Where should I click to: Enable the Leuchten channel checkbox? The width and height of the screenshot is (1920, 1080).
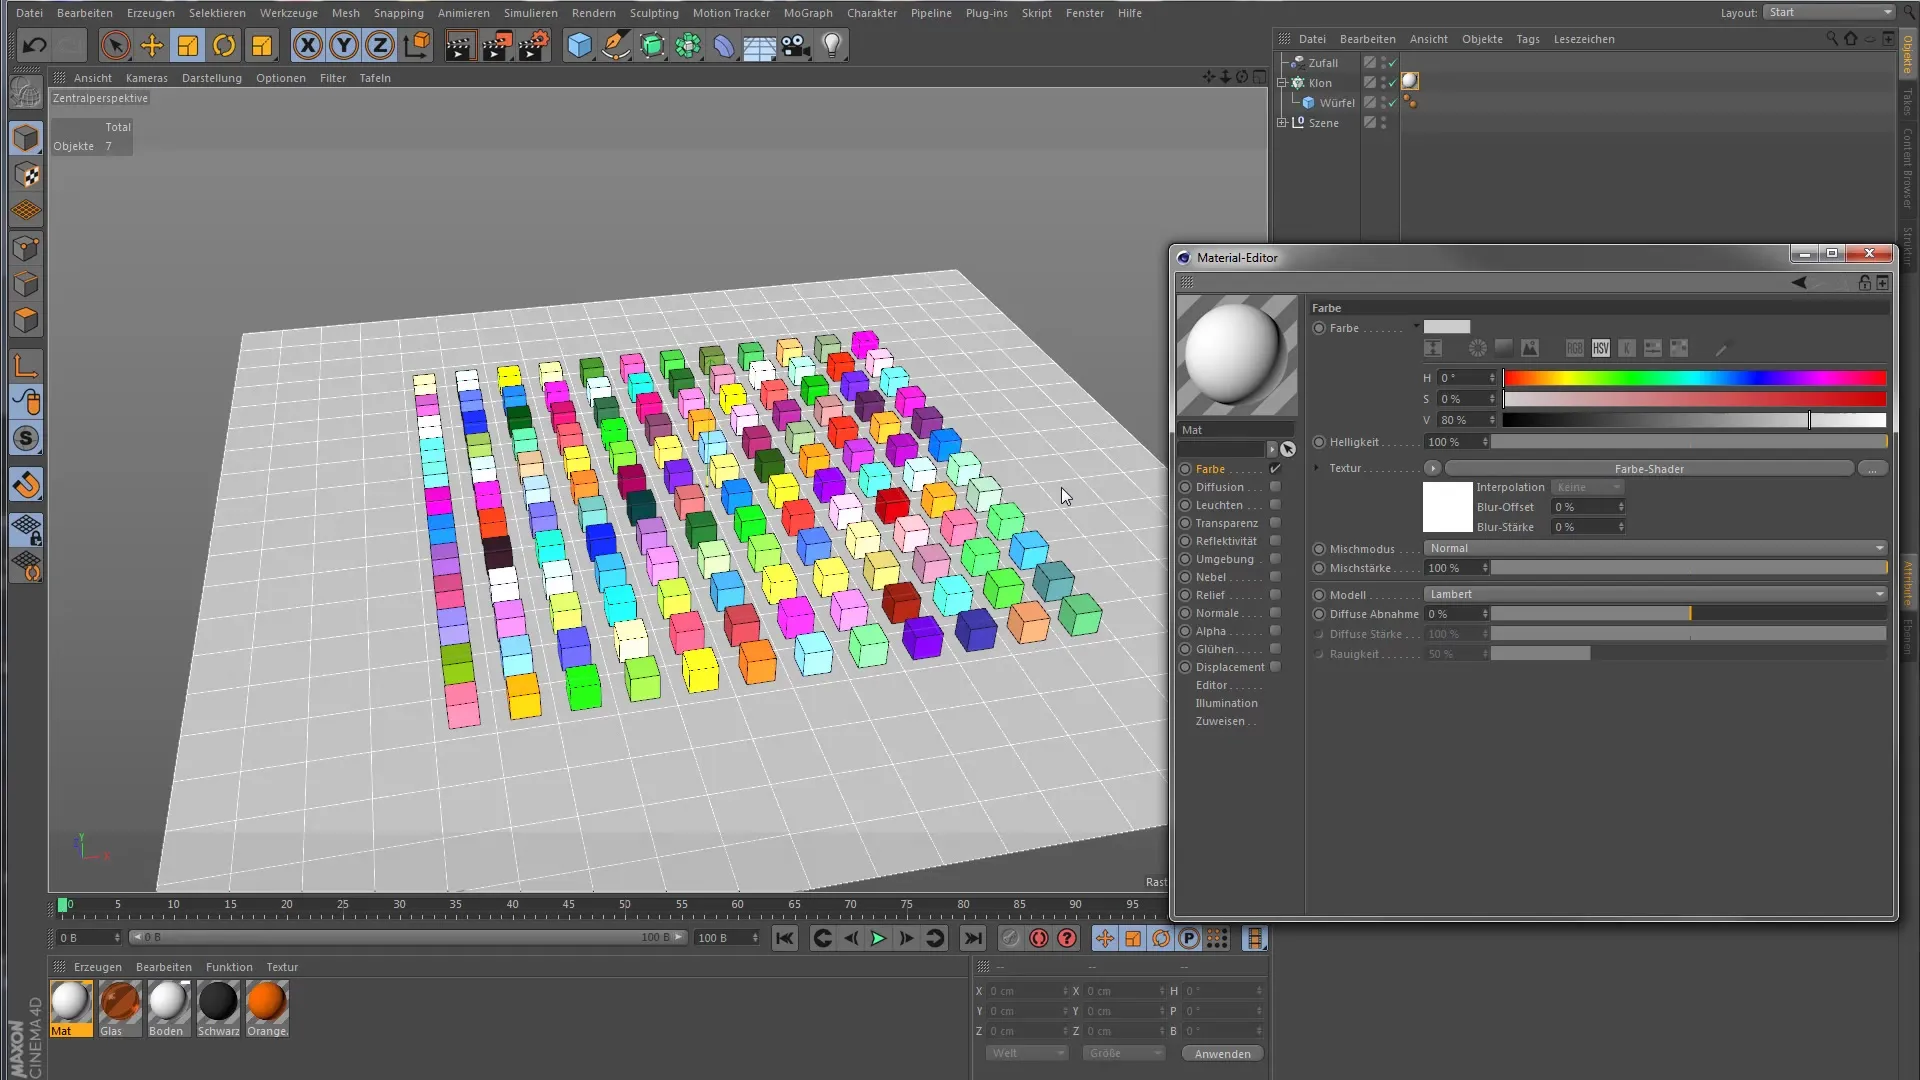1275,505
